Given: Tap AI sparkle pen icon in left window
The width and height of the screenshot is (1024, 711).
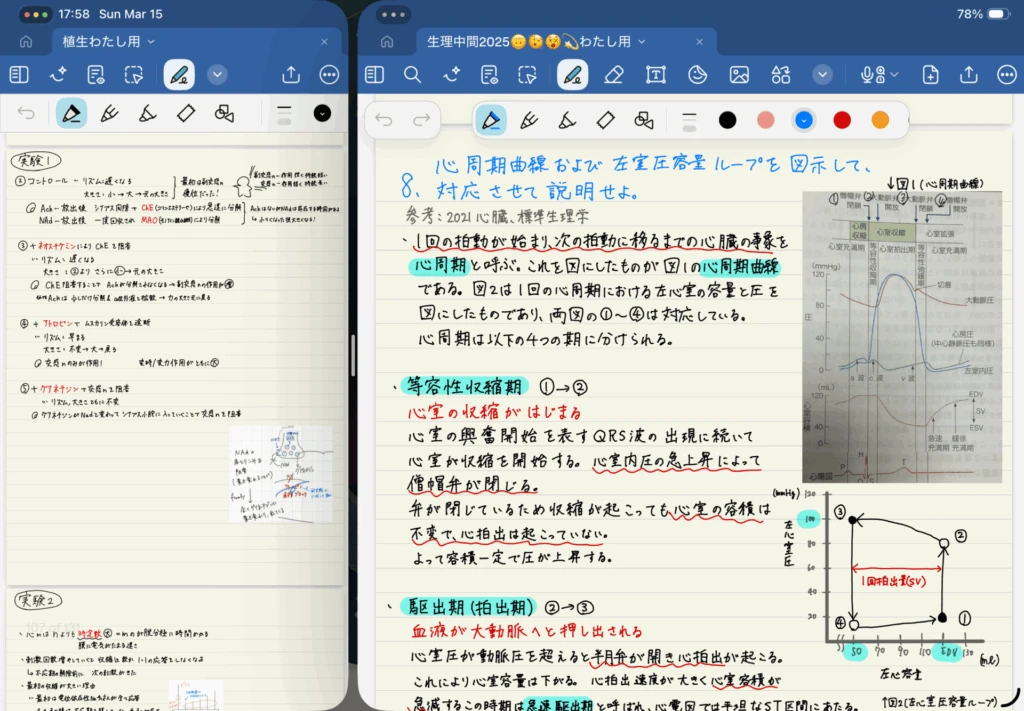Looking at the screenshot, I should coord(58,74).
